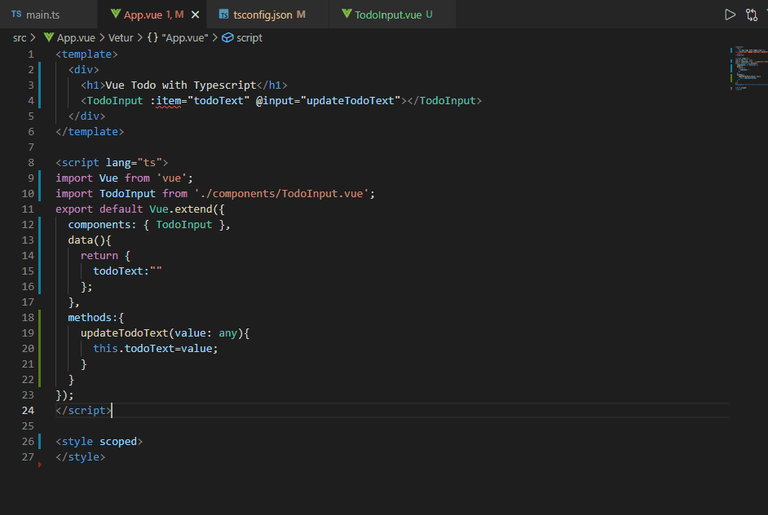Click 'data(){' on line 13
This screenshot has height=515, width=768.
pos(90,240)
